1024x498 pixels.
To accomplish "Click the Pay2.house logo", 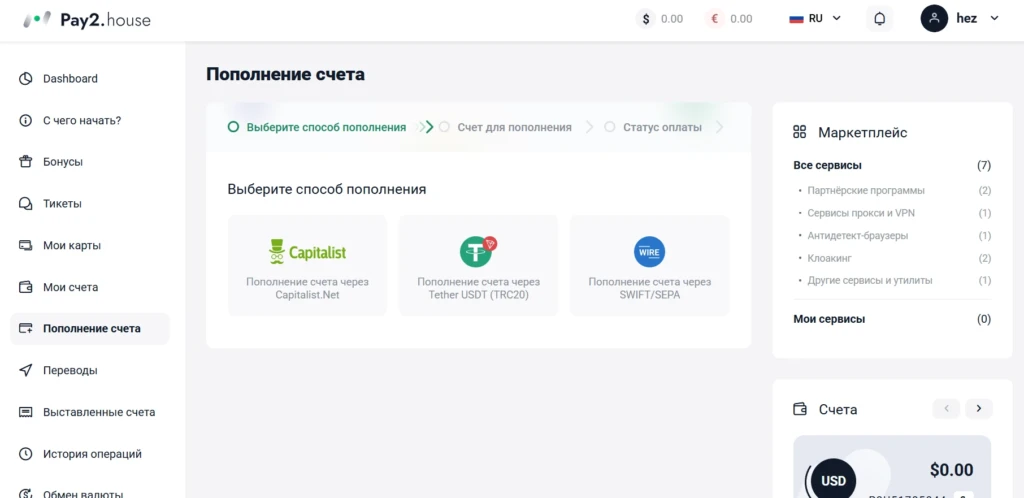I will pyautogui.click(x=86, y=20).
